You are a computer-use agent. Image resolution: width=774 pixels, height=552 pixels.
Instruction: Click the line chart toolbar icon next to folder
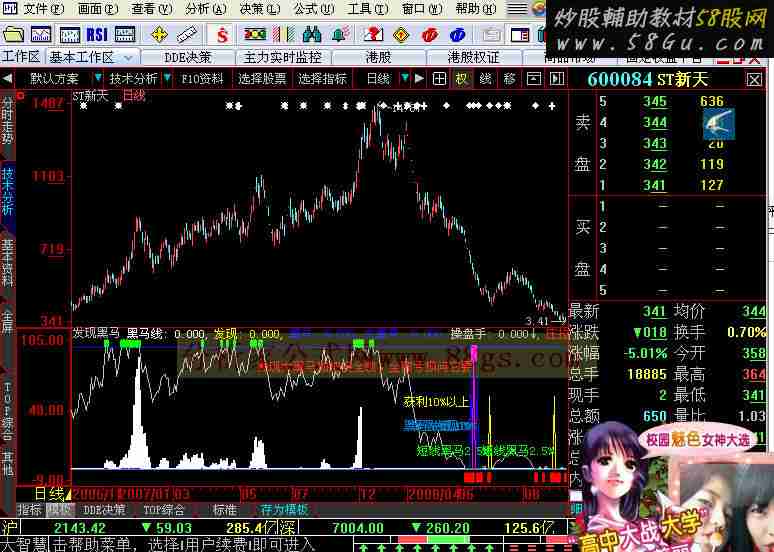coord(41,35)
